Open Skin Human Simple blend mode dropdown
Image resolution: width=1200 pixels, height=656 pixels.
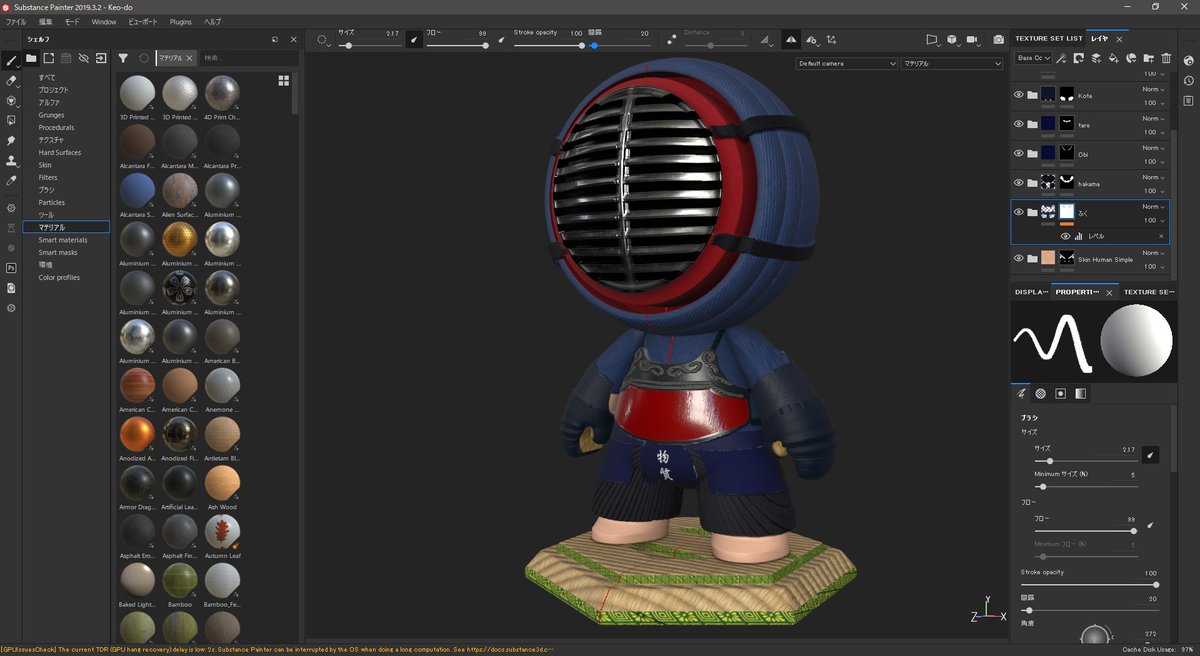(1154, 252)
